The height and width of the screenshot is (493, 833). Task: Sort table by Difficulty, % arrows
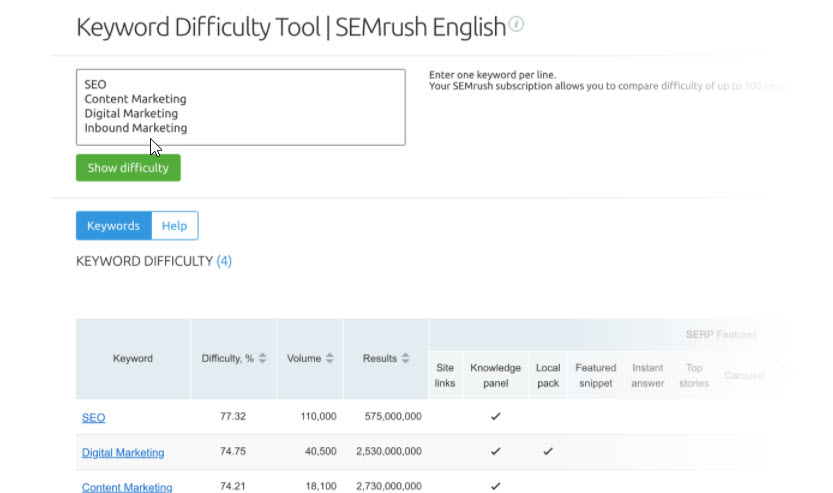(262, 359)
